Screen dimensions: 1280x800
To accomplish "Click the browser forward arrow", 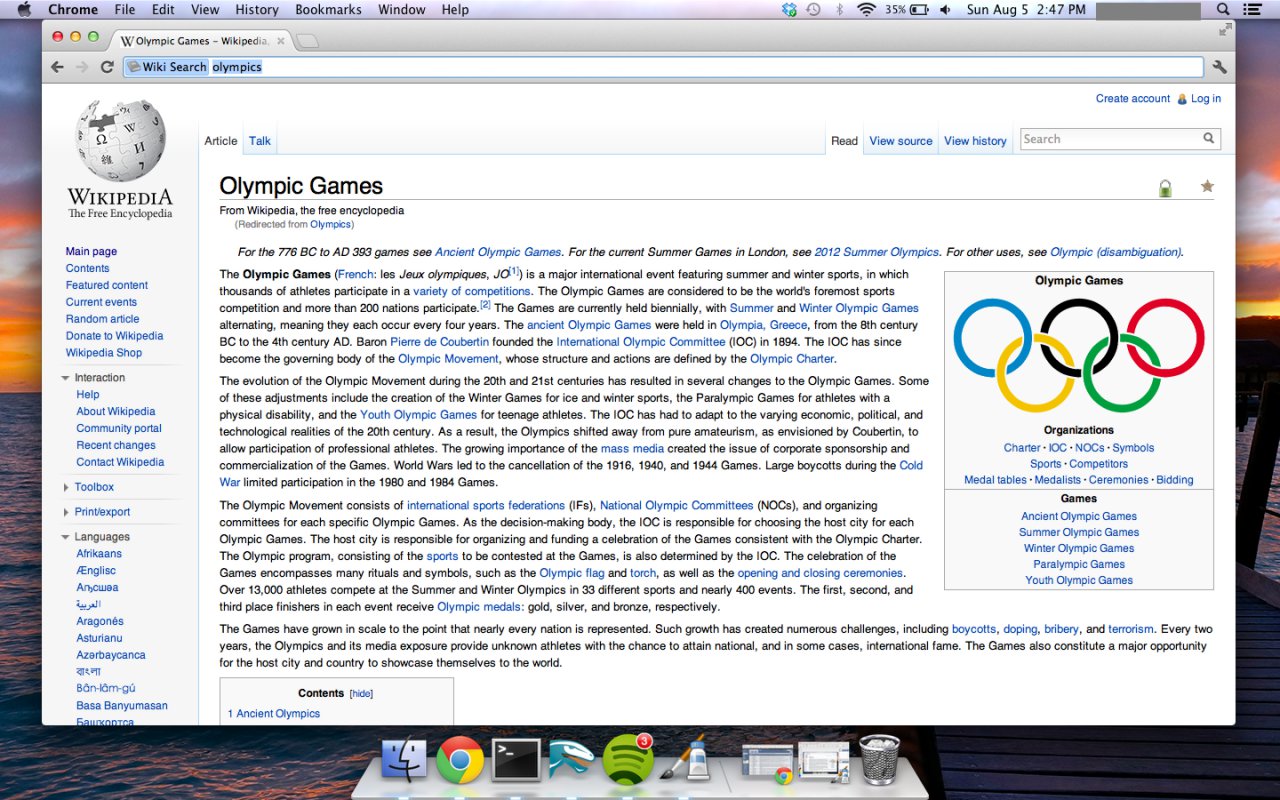I will click(x=82, y=67).
